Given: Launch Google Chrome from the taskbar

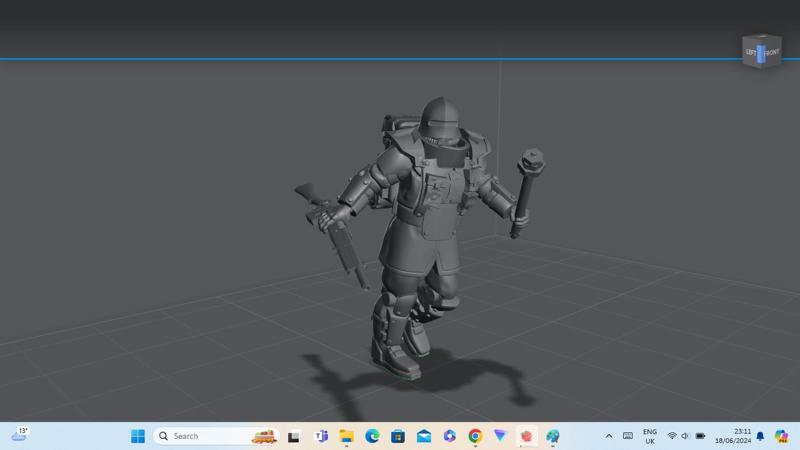Looking at the screenshot, I should click(x=475, y=436).
